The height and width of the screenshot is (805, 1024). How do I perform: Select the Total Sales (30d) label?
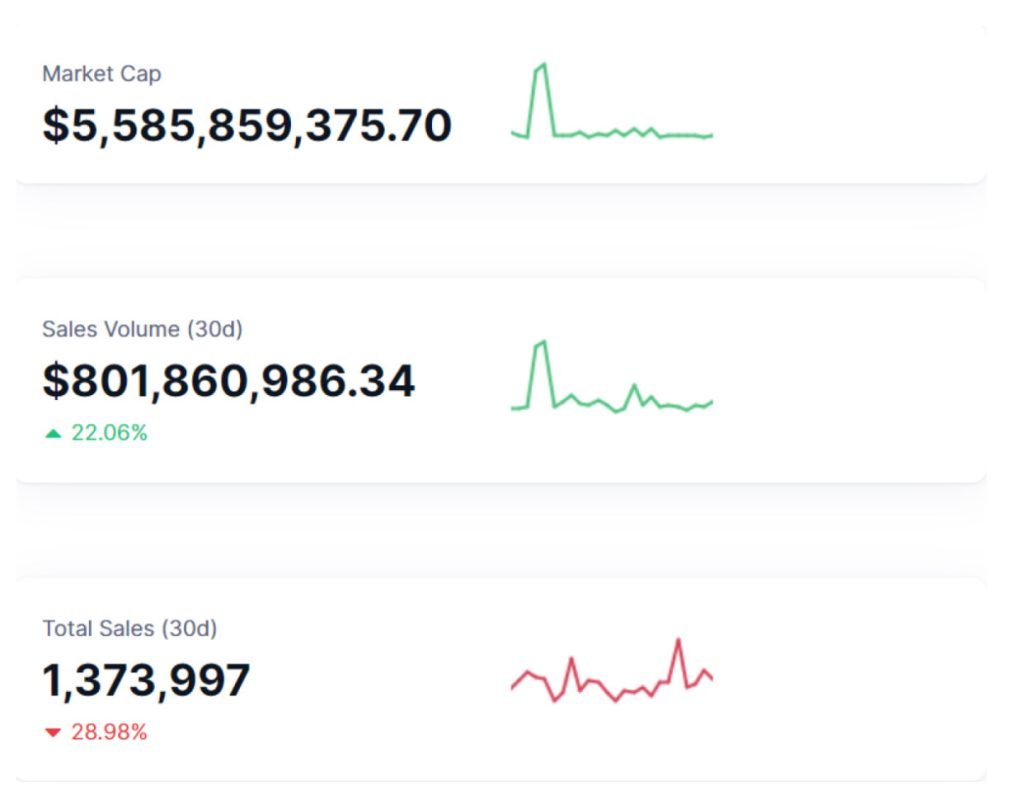point(129,628)
